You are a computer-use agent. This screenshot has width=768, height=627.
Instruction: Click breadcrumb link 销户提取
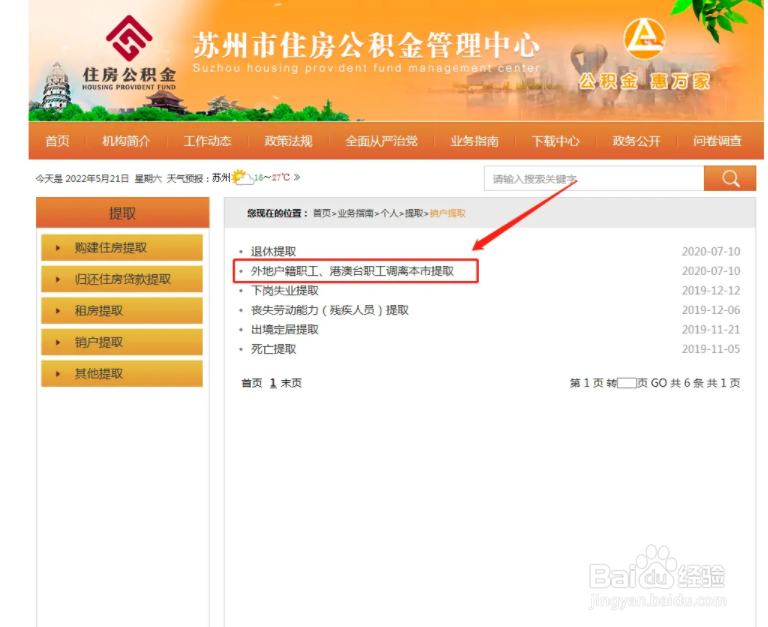click(448, 213)
